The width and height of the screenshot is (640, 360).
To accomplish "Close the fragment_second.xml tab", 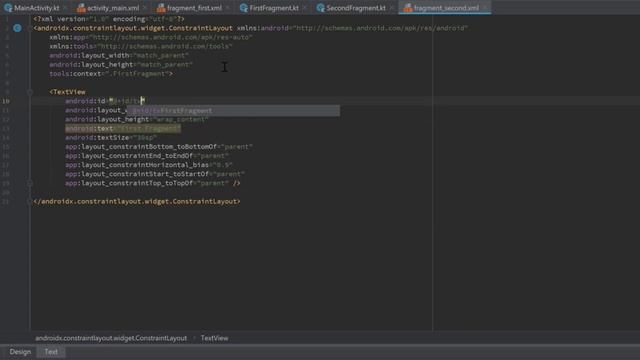I will [484, 8].
